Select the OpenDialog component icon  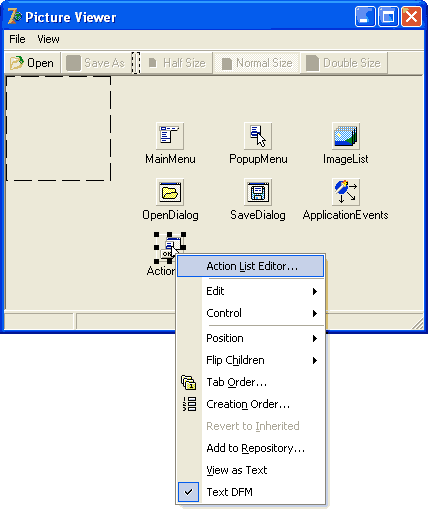point(170,192)
